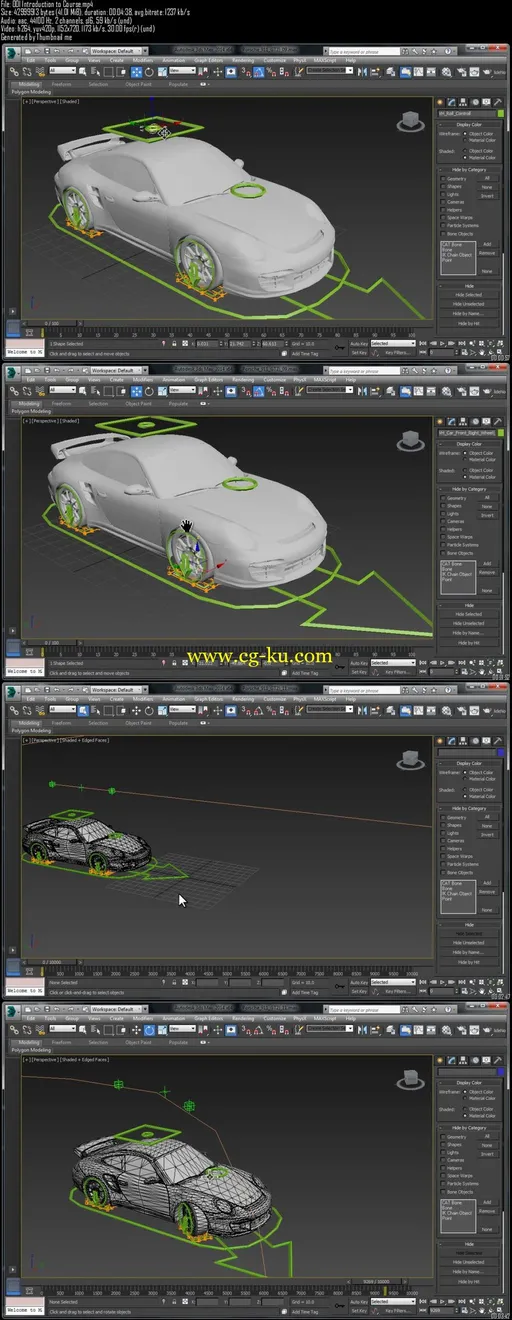Click the application logo button, third screenshot

pyautogui.click(x=12, y=692)
